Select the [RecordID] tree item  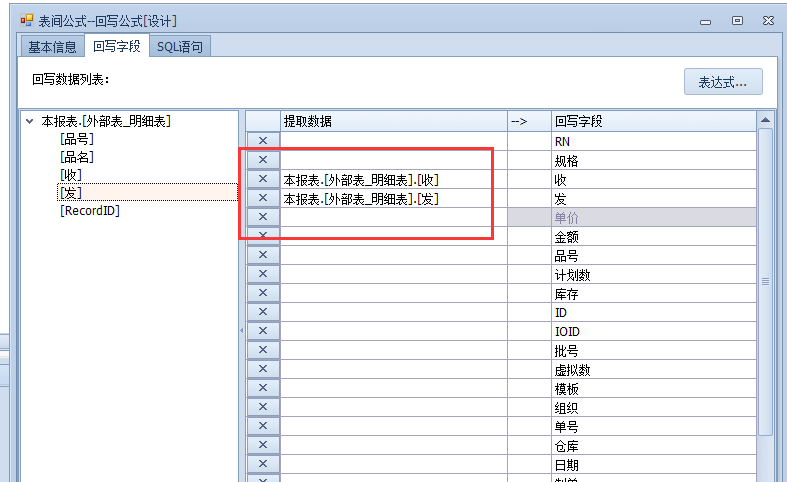tap(90, 211)
